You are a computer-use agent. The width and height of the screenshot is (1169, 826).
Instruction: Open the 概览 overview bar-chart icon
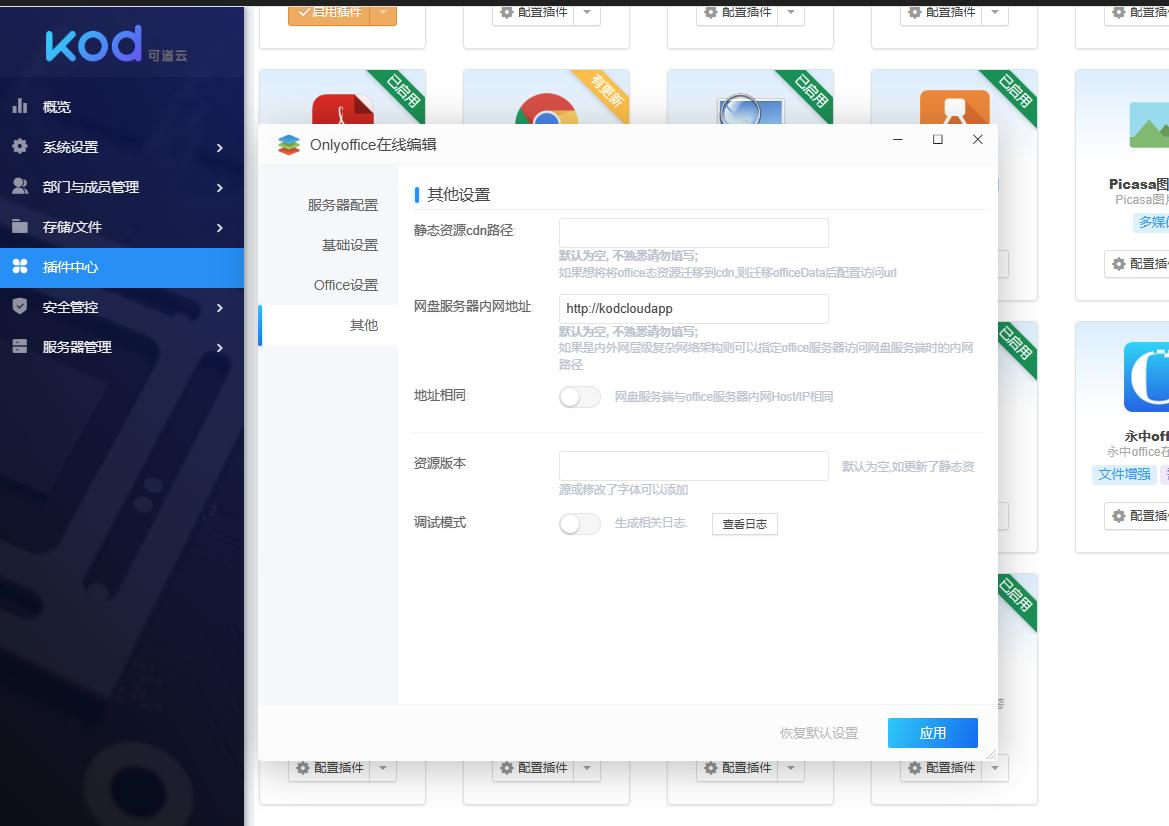pos(20,106)
